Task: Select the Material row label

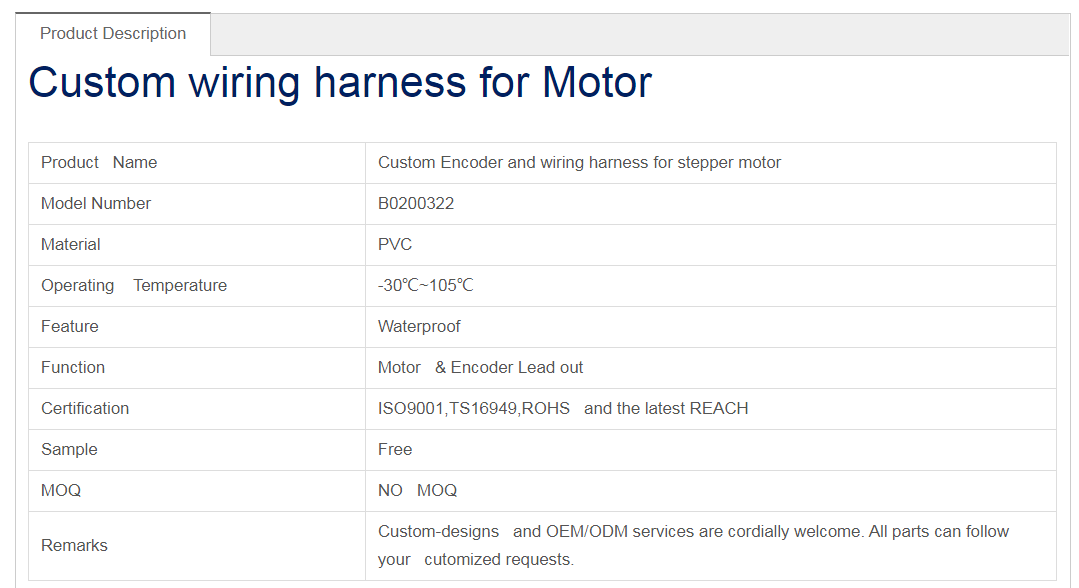Action: click(x=71, y=245)
